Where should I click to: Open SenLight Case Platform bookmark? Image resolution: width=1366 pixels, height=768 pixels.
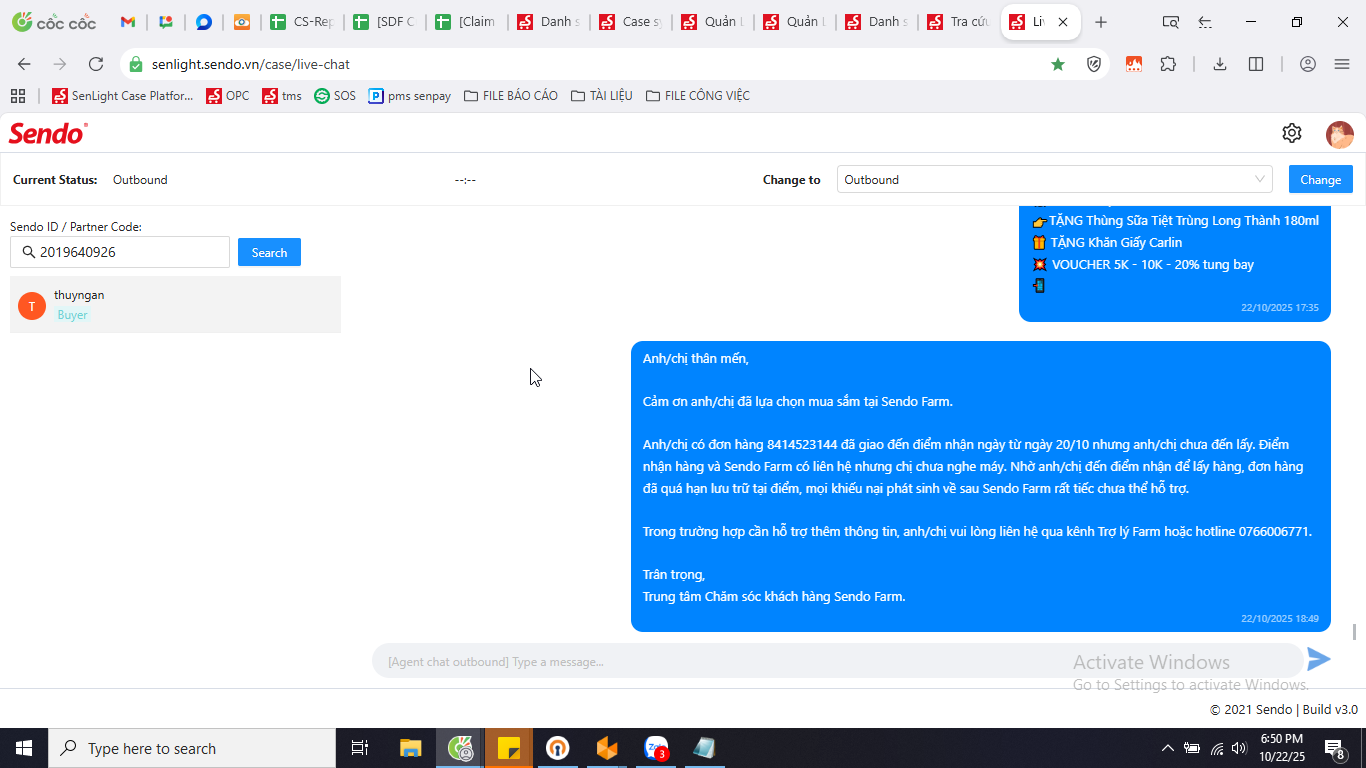coord(123,96)
